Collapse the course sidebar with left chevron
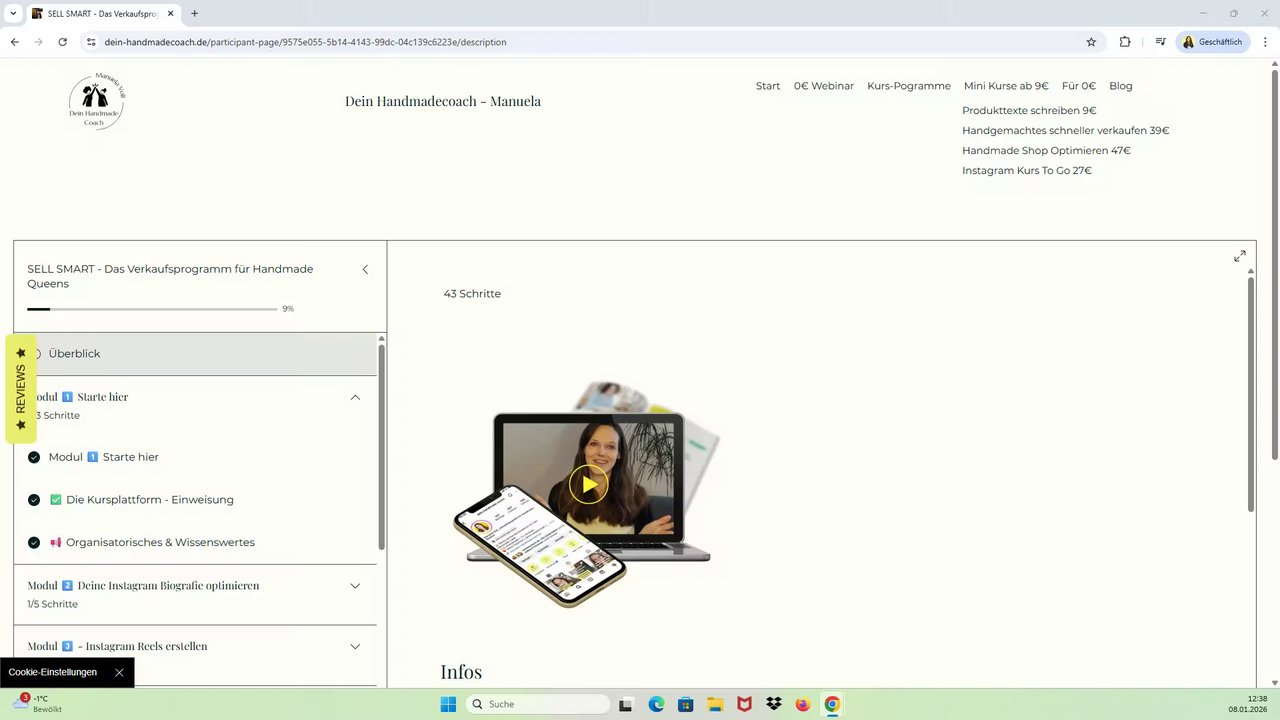This screenshot has height=720, width=1280. coord(365,269)
